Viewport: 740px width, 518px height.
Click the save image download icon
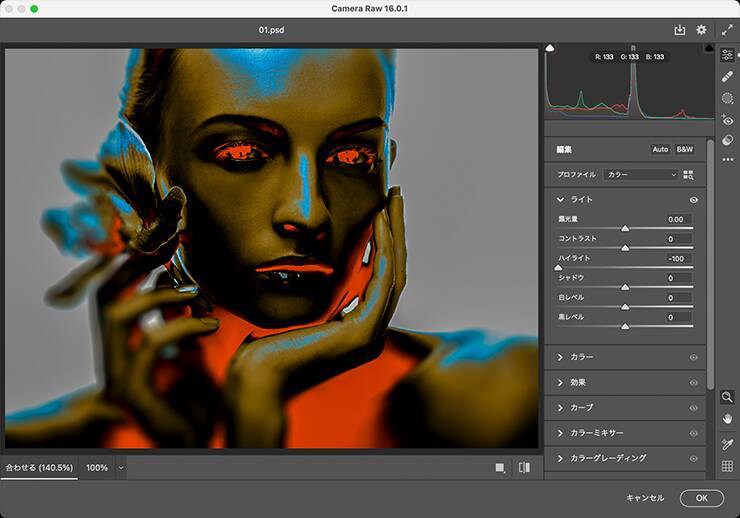point(680,31)
